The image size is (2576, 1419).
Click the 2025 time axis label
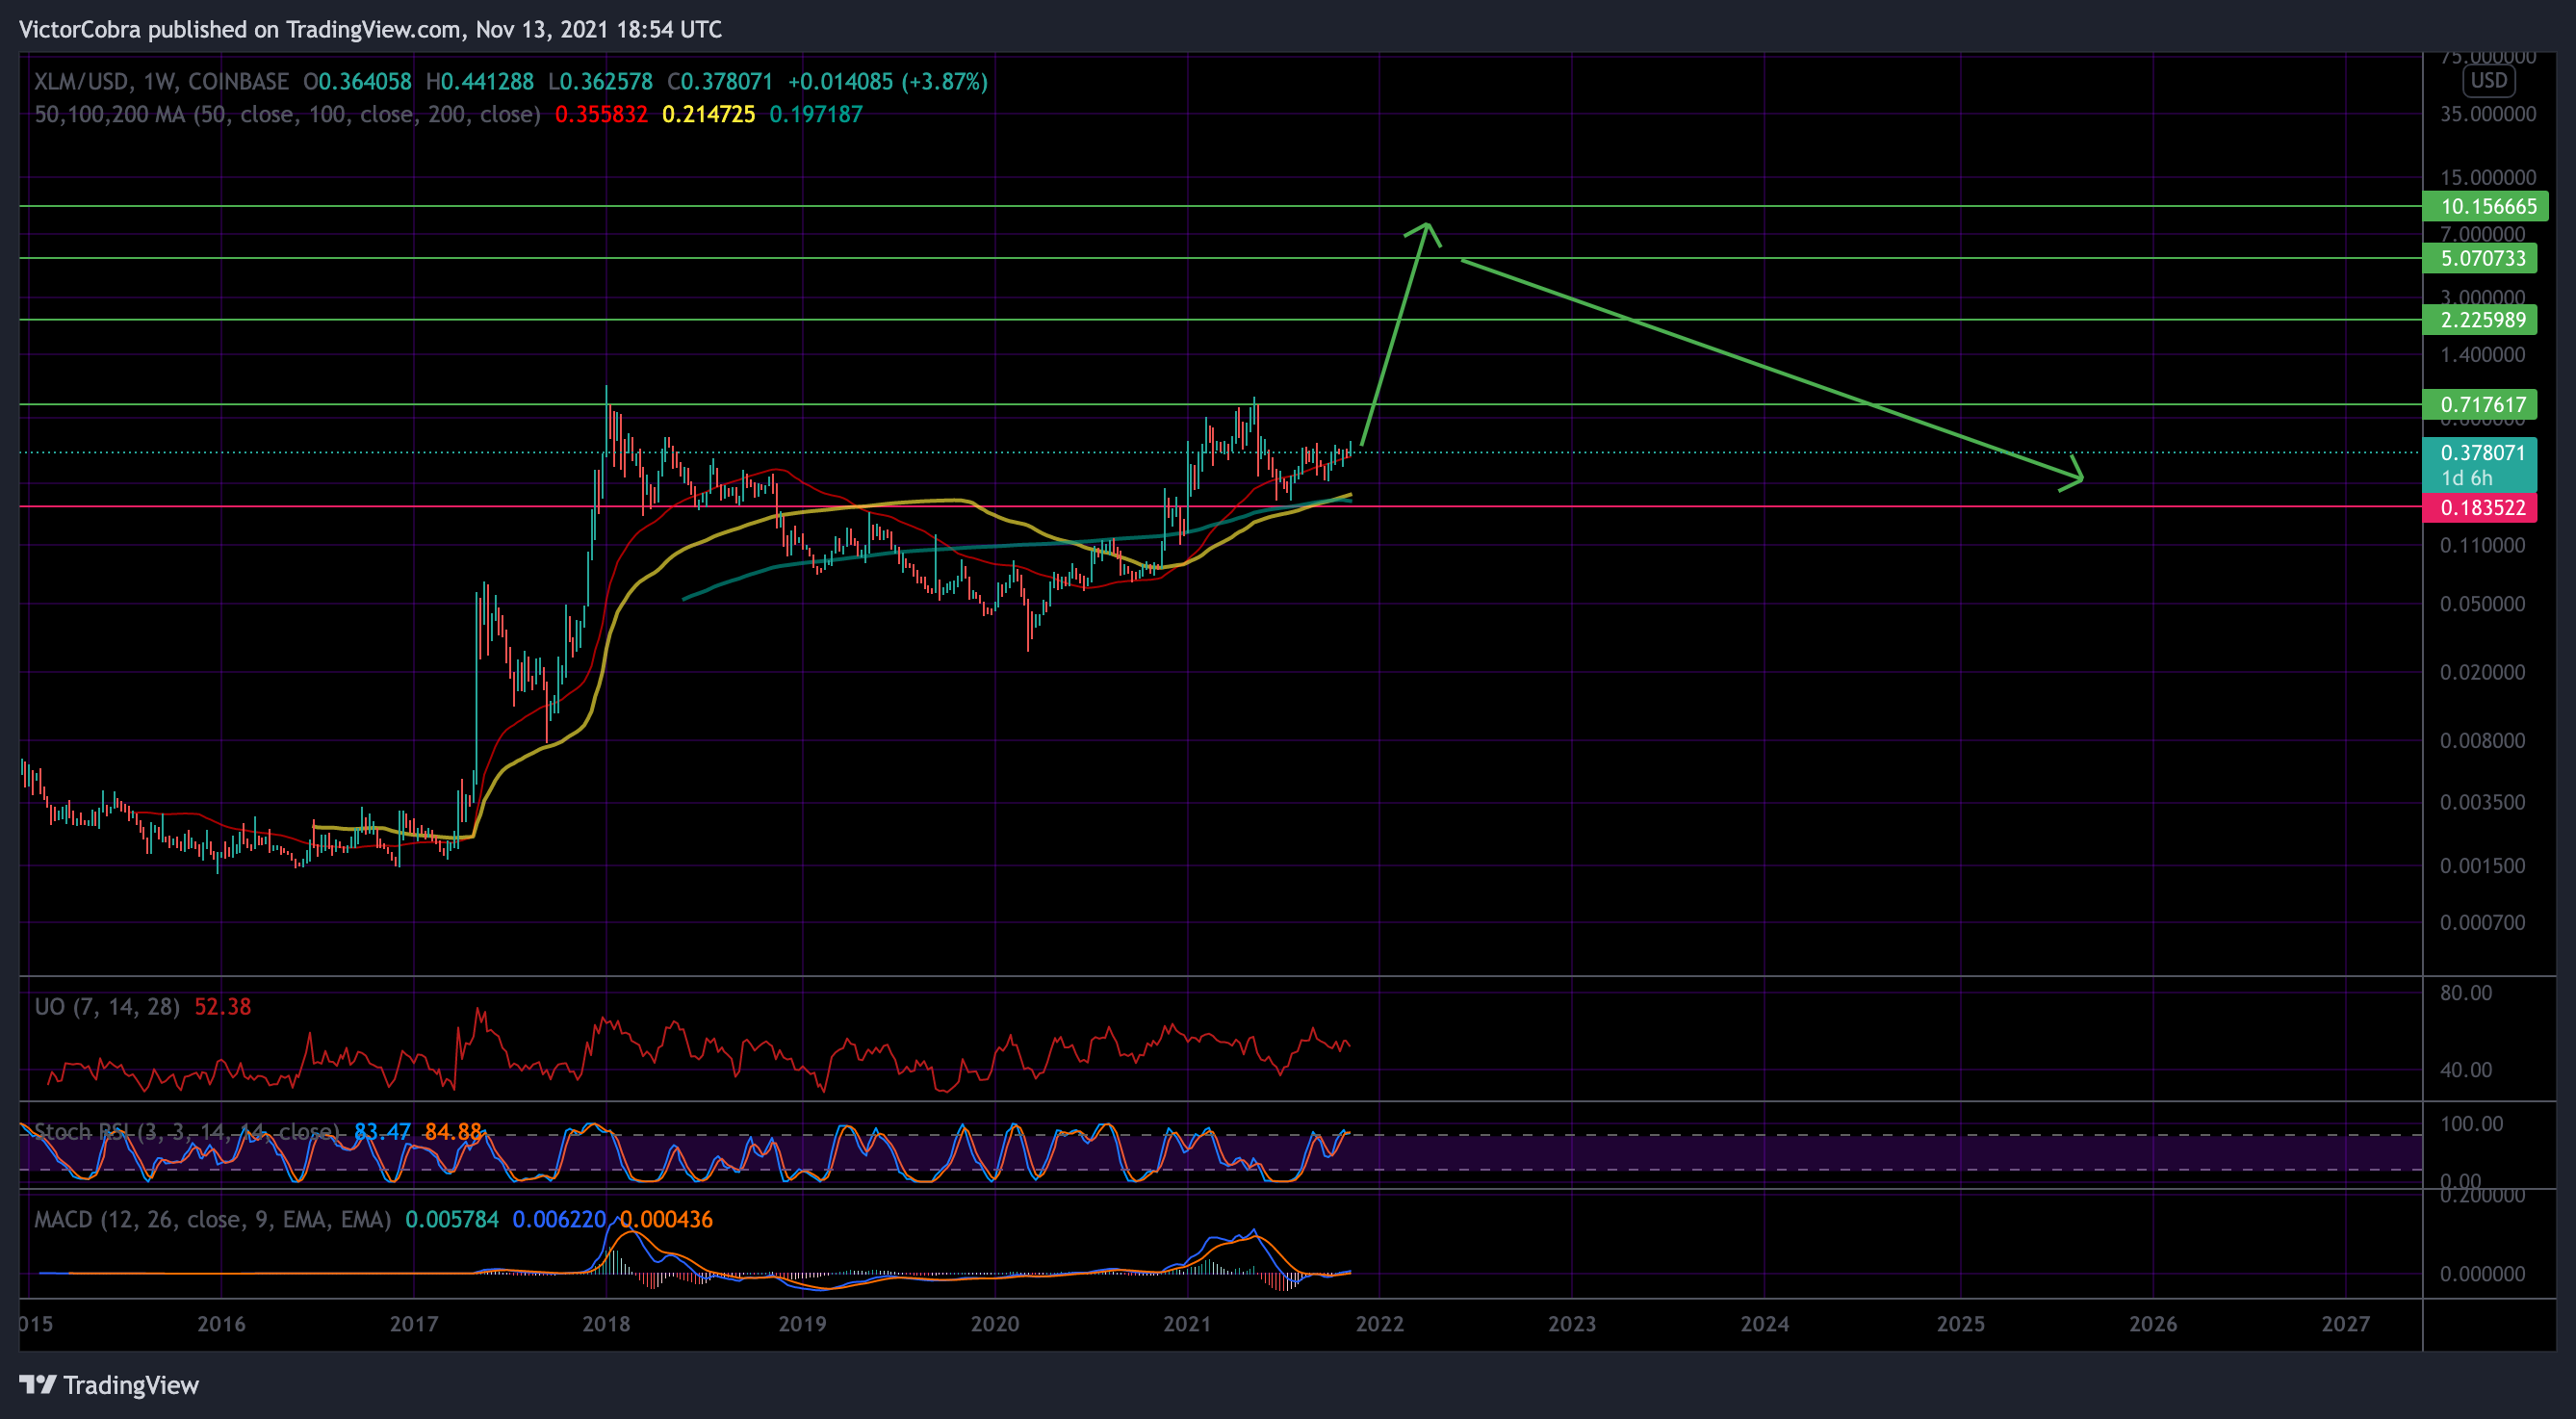click(1961, 1324)
